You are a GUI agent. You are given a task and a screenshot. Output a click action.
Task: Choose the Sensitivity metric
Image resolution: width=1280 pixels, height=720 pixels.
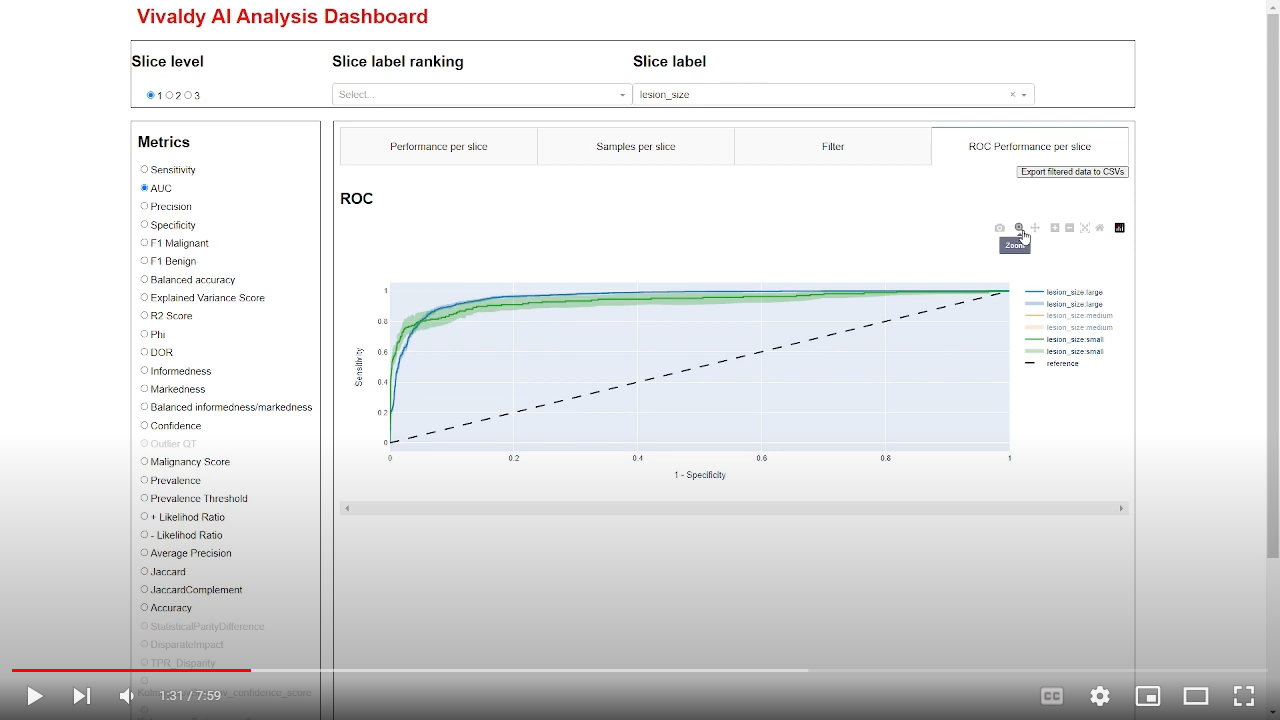145,170
